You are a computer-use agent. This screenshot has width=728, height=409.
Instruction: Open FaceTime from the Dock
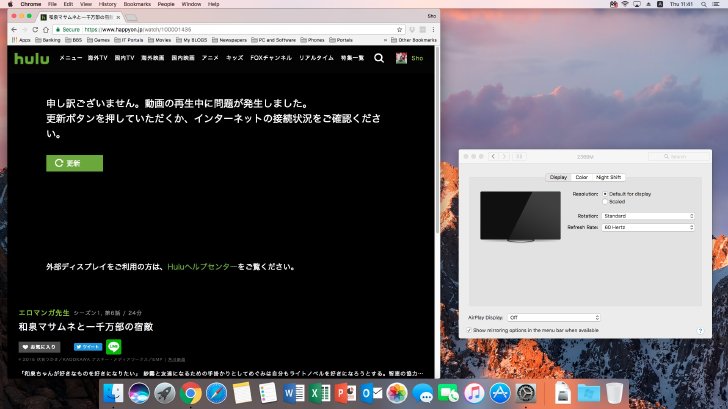[448, 393]
